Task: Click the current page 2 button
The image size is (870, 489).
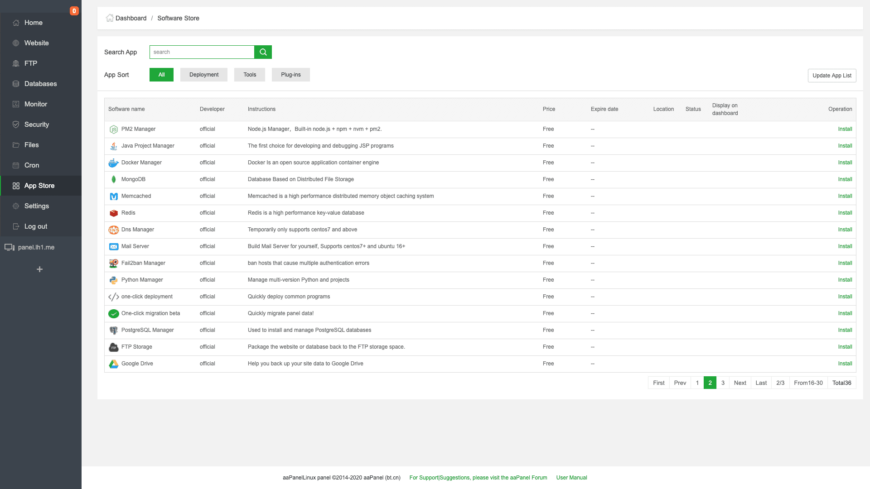Action: click(x=710, y=383)
